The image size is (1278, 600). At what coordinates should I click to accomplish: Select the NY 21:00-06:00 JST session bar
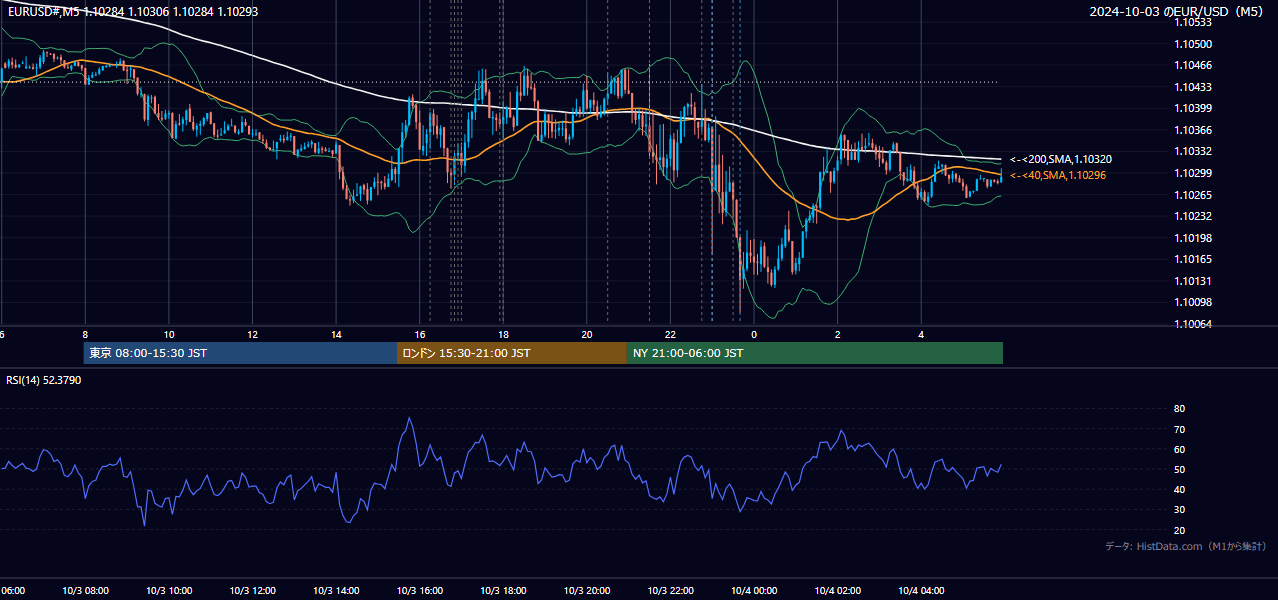point(815,353)
